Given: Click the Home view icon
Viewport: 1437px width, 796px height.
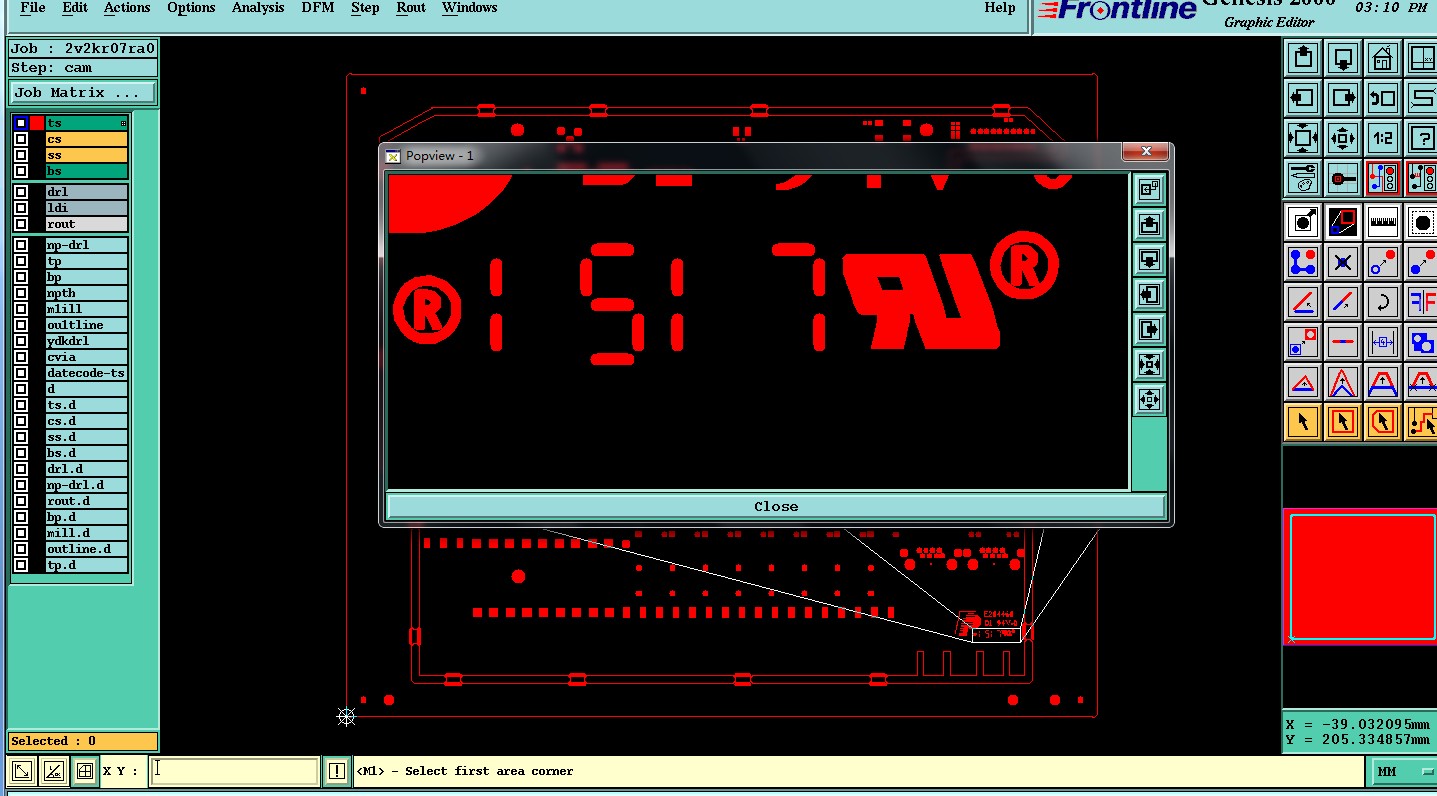Looking at the screenshot, I should pyautogui.click(x=1383, y=57).
